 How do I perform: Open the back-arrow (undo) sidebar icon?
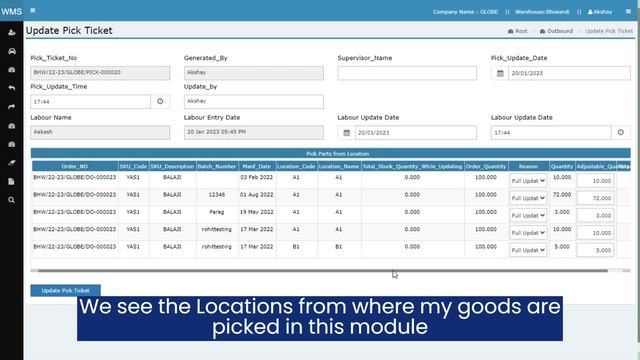(11, 88)
